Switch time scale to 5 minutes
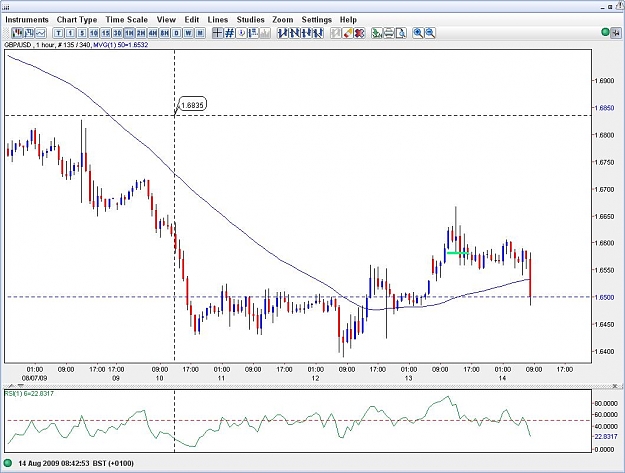 click(x=82, y=33)
